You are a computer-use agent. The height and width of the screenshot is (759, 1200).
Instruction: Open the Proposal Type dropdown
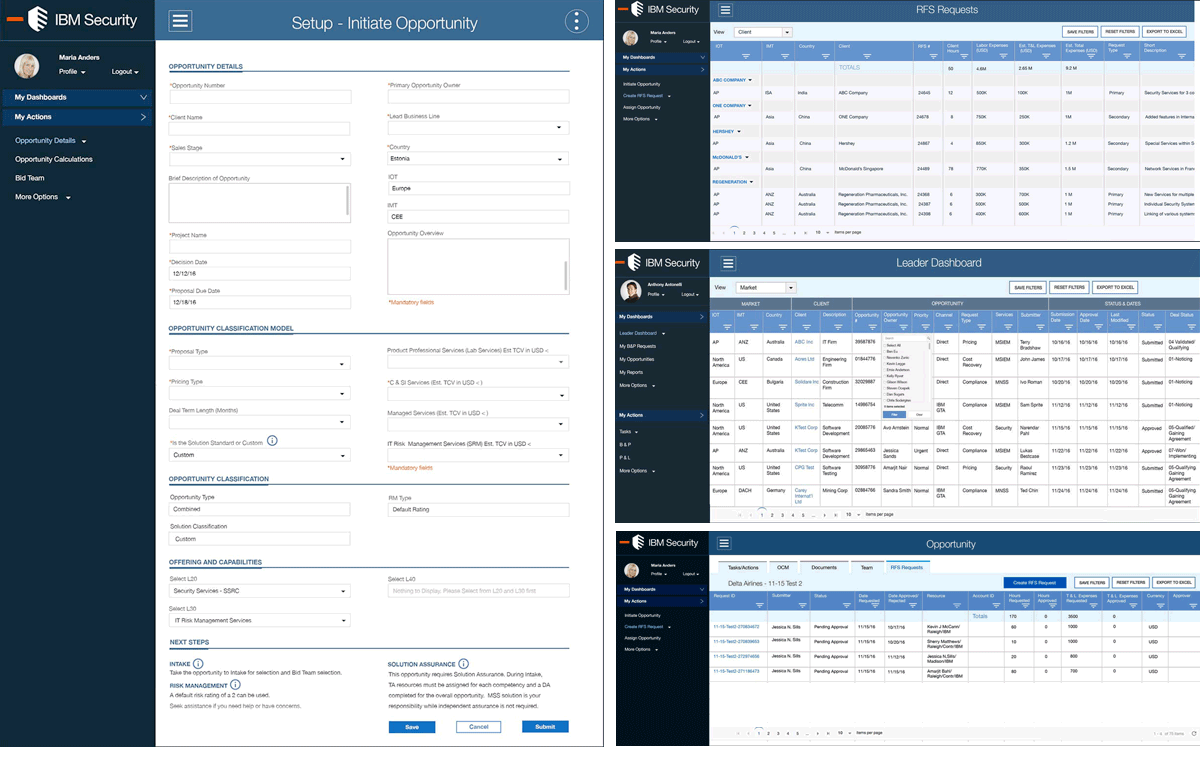click(260, 364)
